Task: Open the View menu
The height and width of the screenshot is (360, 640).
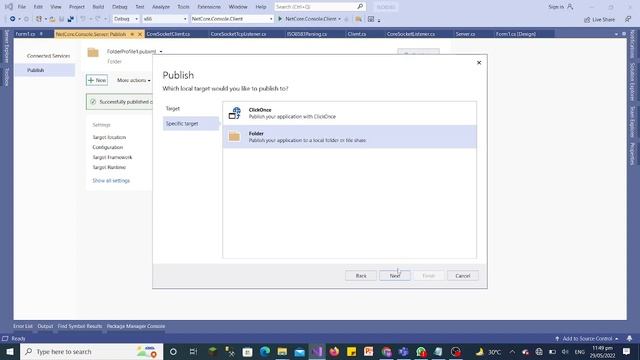Action: point(56,7)
